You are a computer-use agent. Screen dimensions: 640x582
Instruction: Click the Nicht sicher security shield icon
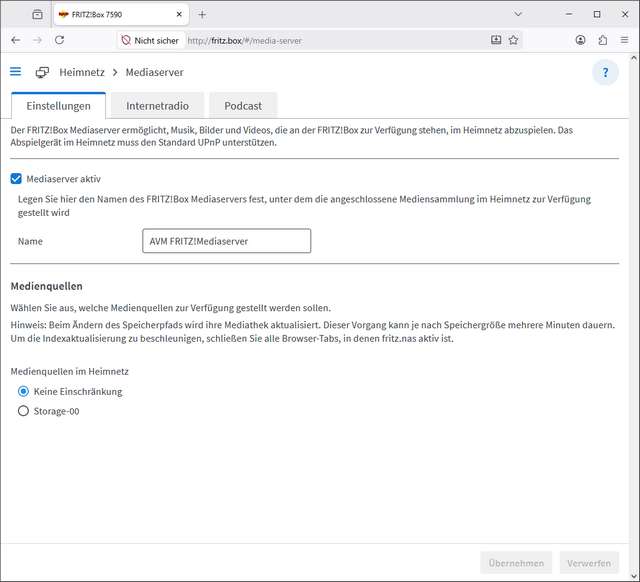pyautogui.click(x=126, y=40)
